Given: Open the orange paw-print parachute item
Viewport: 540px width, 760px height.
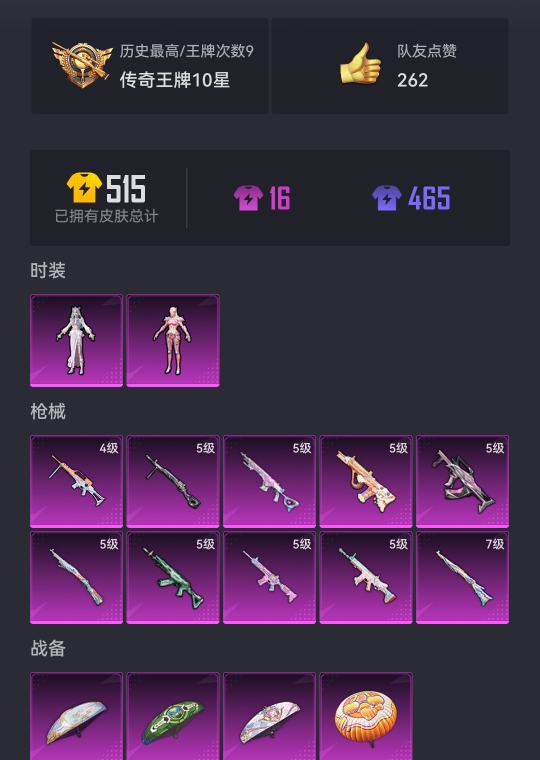Looking at the screenshot, I should pos(366,716).
